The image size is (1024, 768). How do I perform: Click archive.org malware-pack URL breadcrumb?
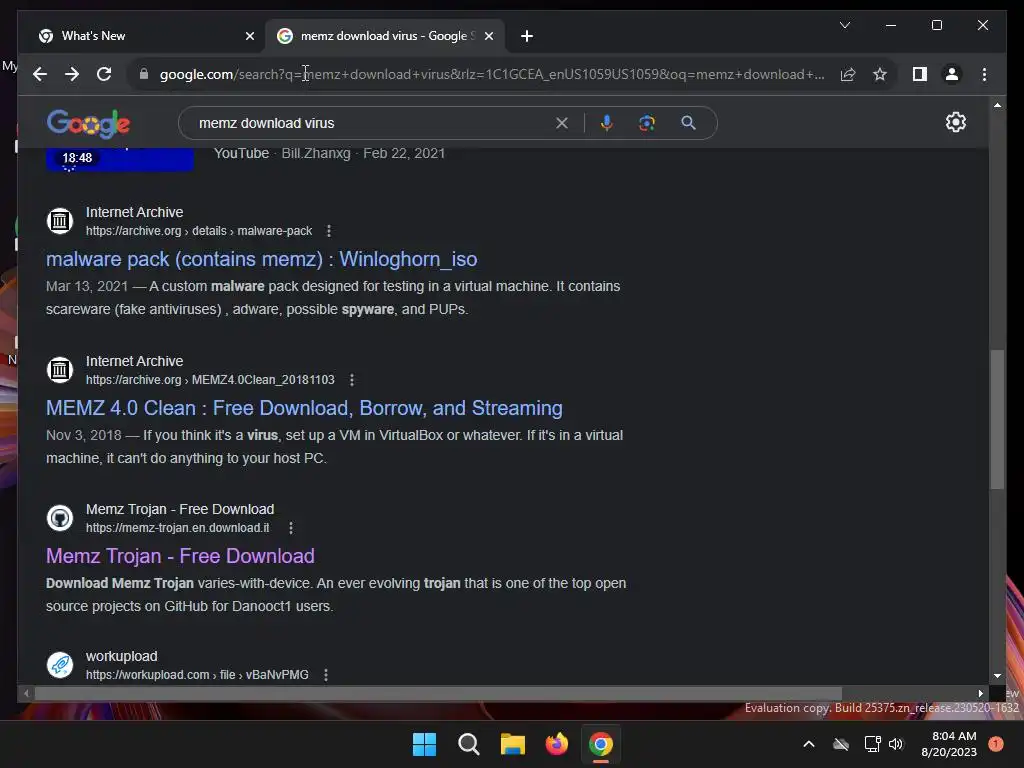pos(199,231)
